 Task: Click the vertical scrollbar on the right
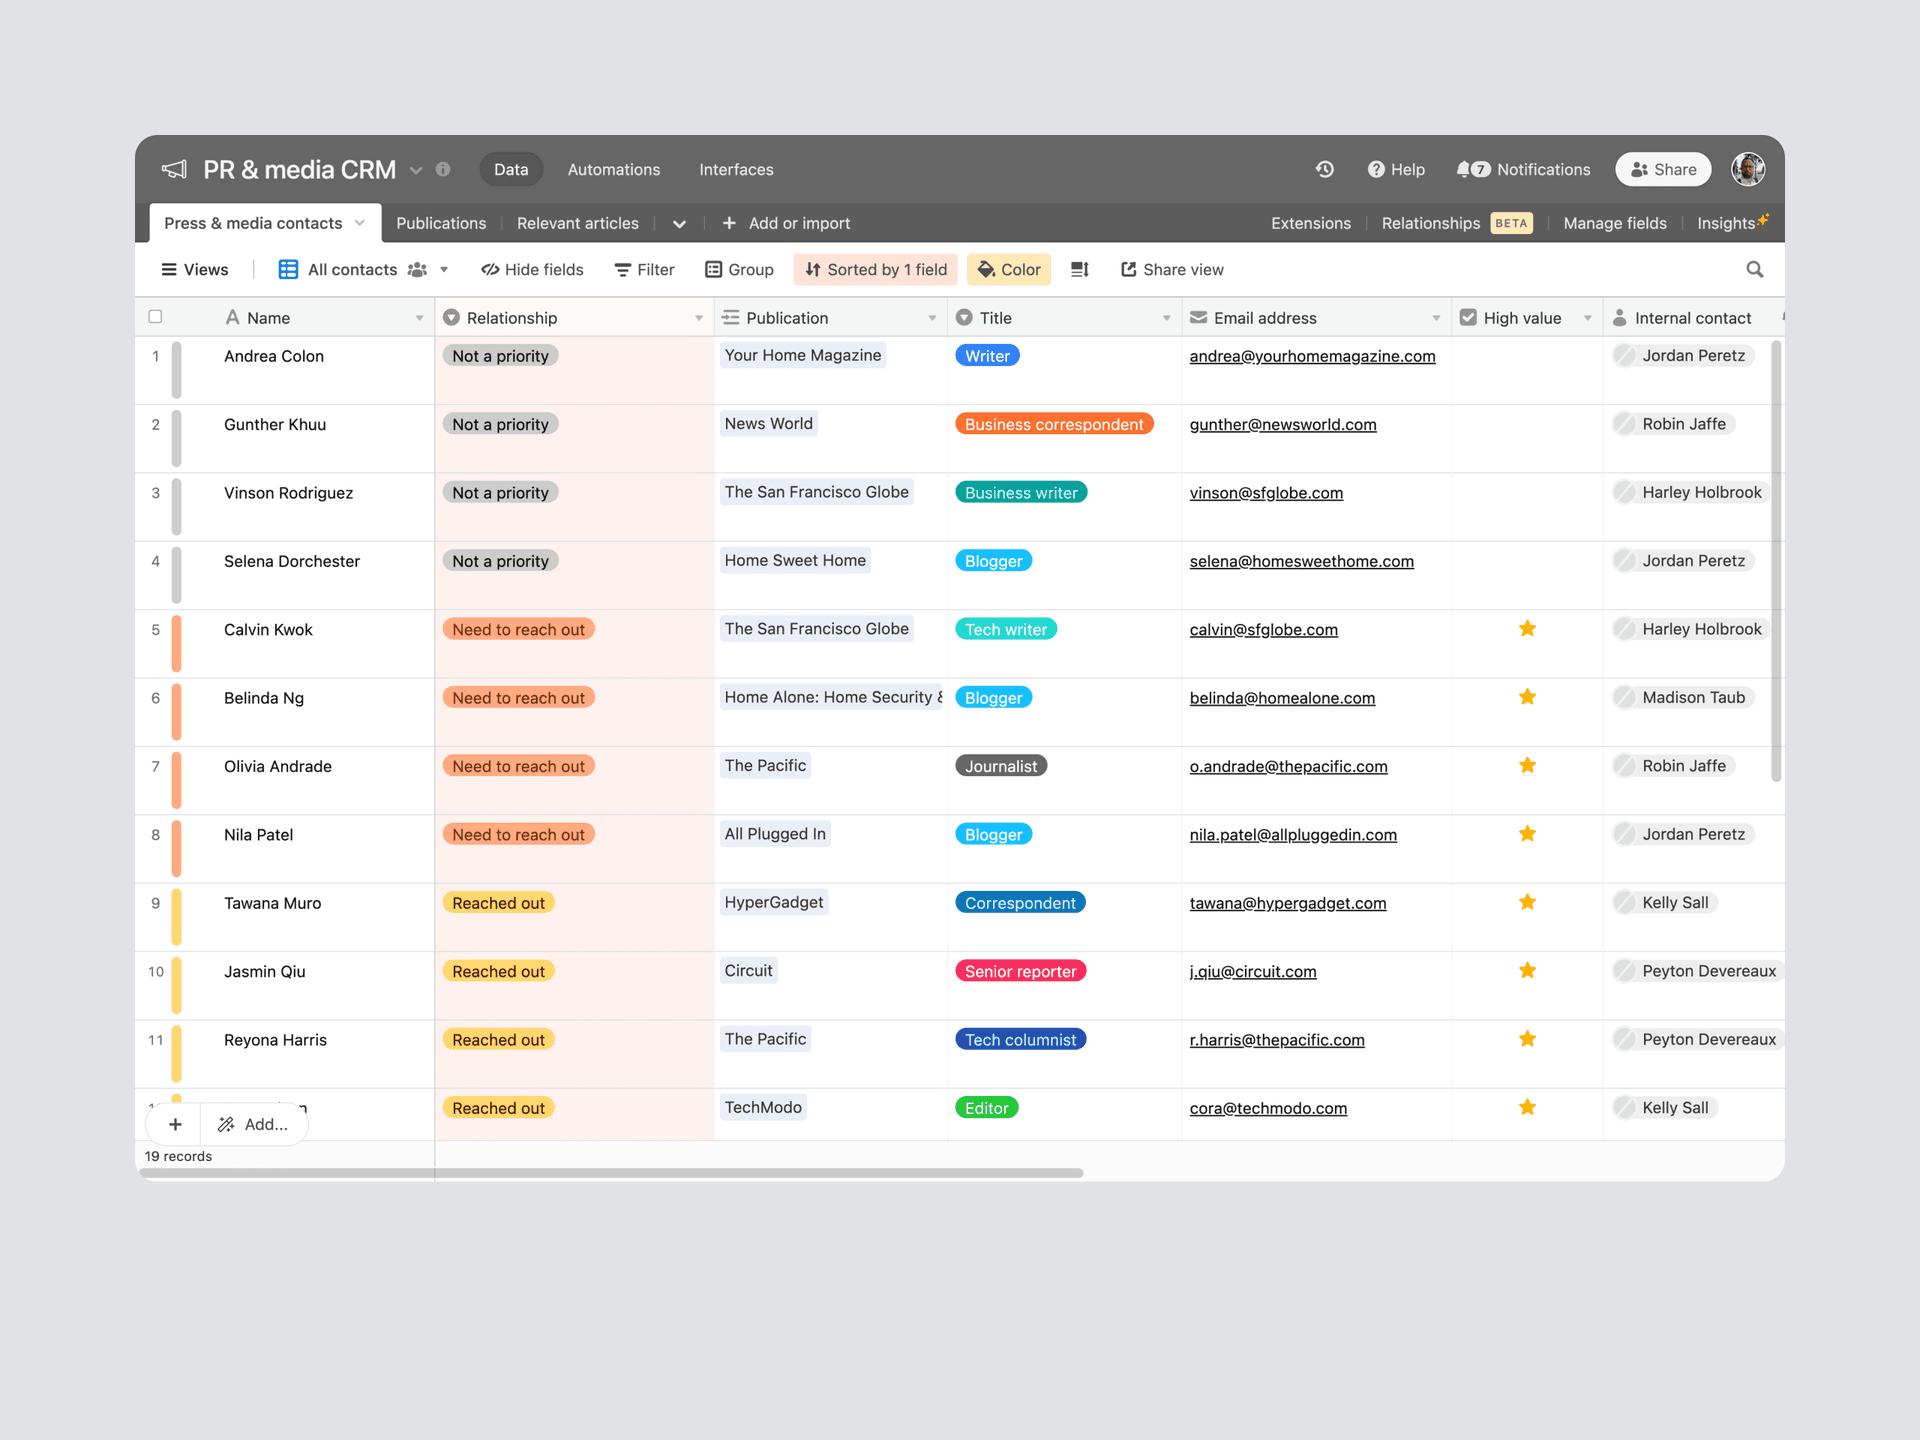[x=1776, y=561]
